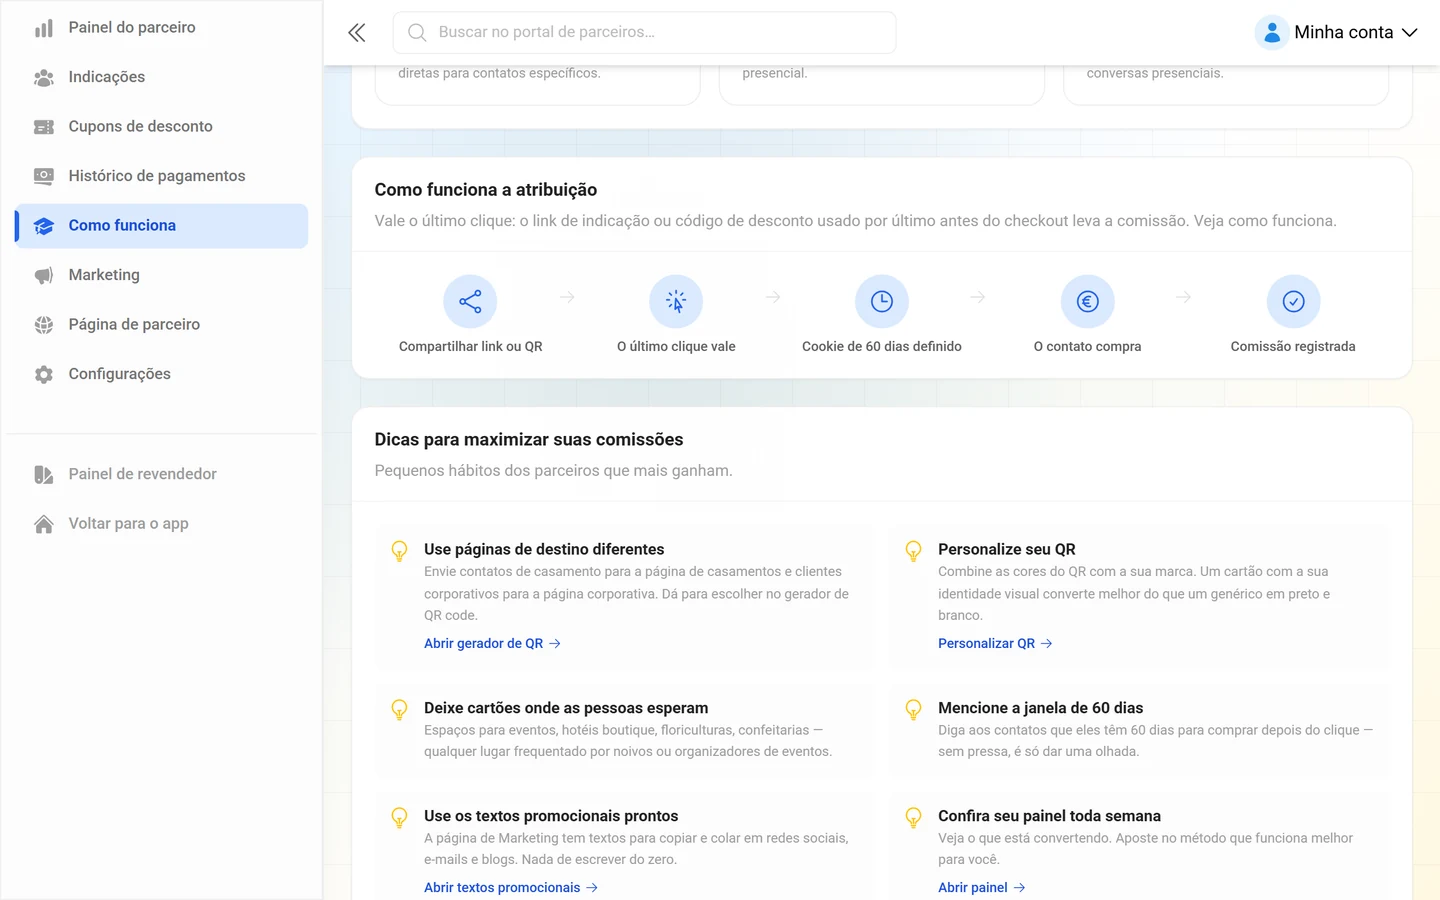Click the Voltar para o app home icon

(x=44, y=524)
